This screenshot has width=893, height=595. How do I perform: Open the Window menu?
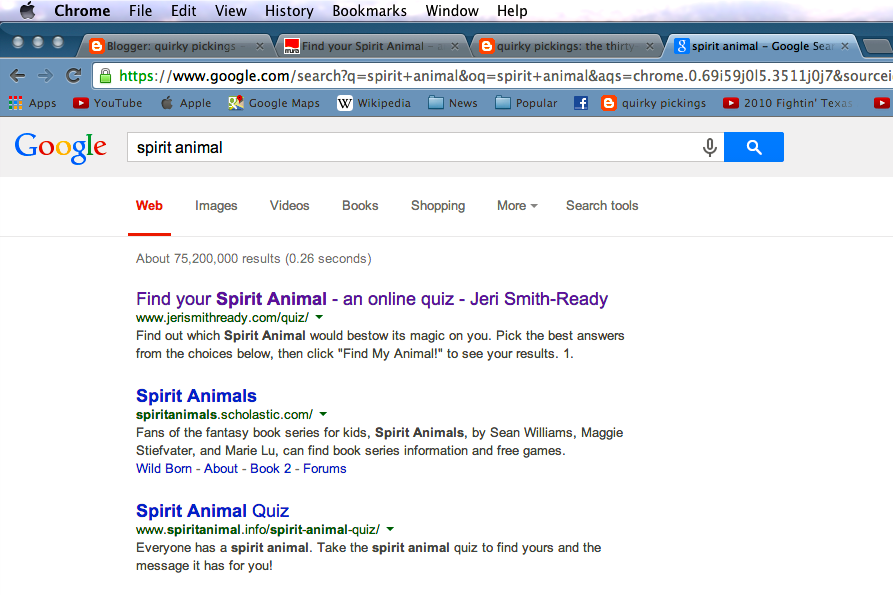click(452, 11)
